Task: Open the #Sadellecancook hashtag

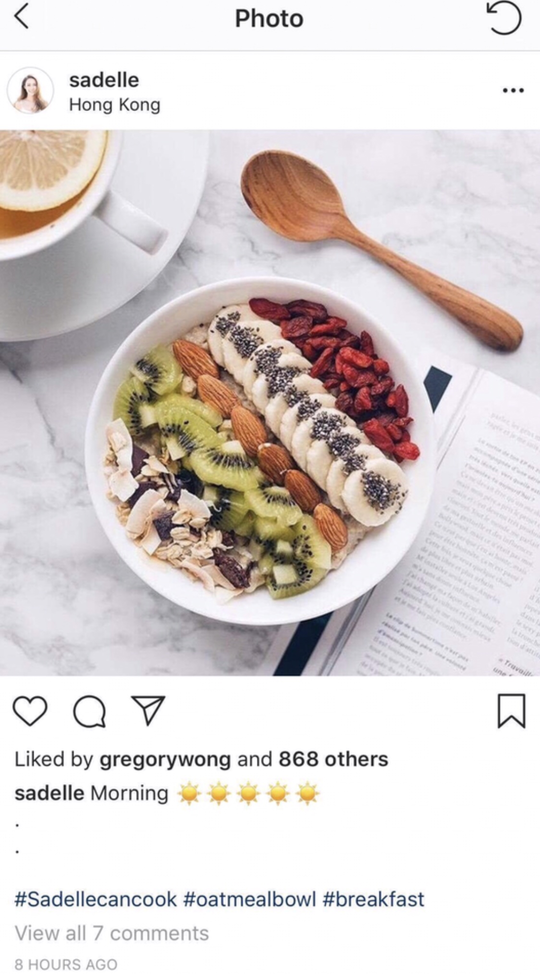Action: pos(96,899)
